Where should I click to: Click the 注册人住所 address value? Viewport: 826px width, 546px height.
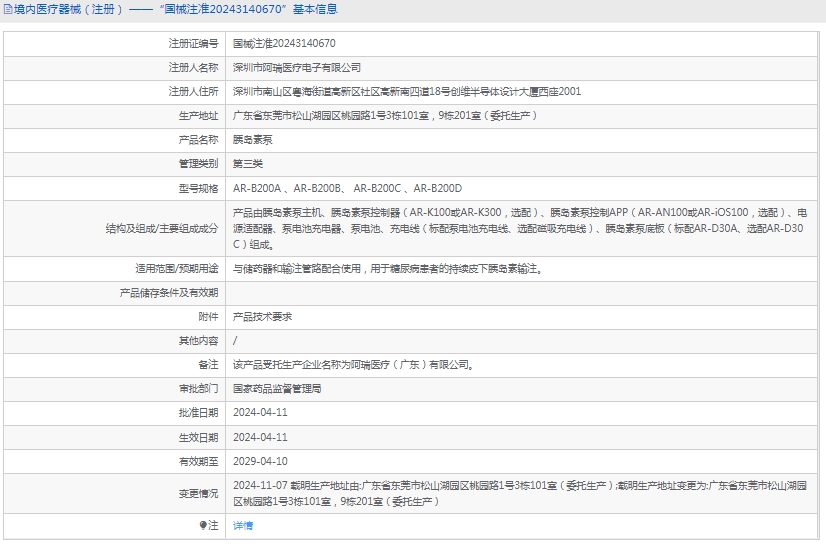click(406, 92)
